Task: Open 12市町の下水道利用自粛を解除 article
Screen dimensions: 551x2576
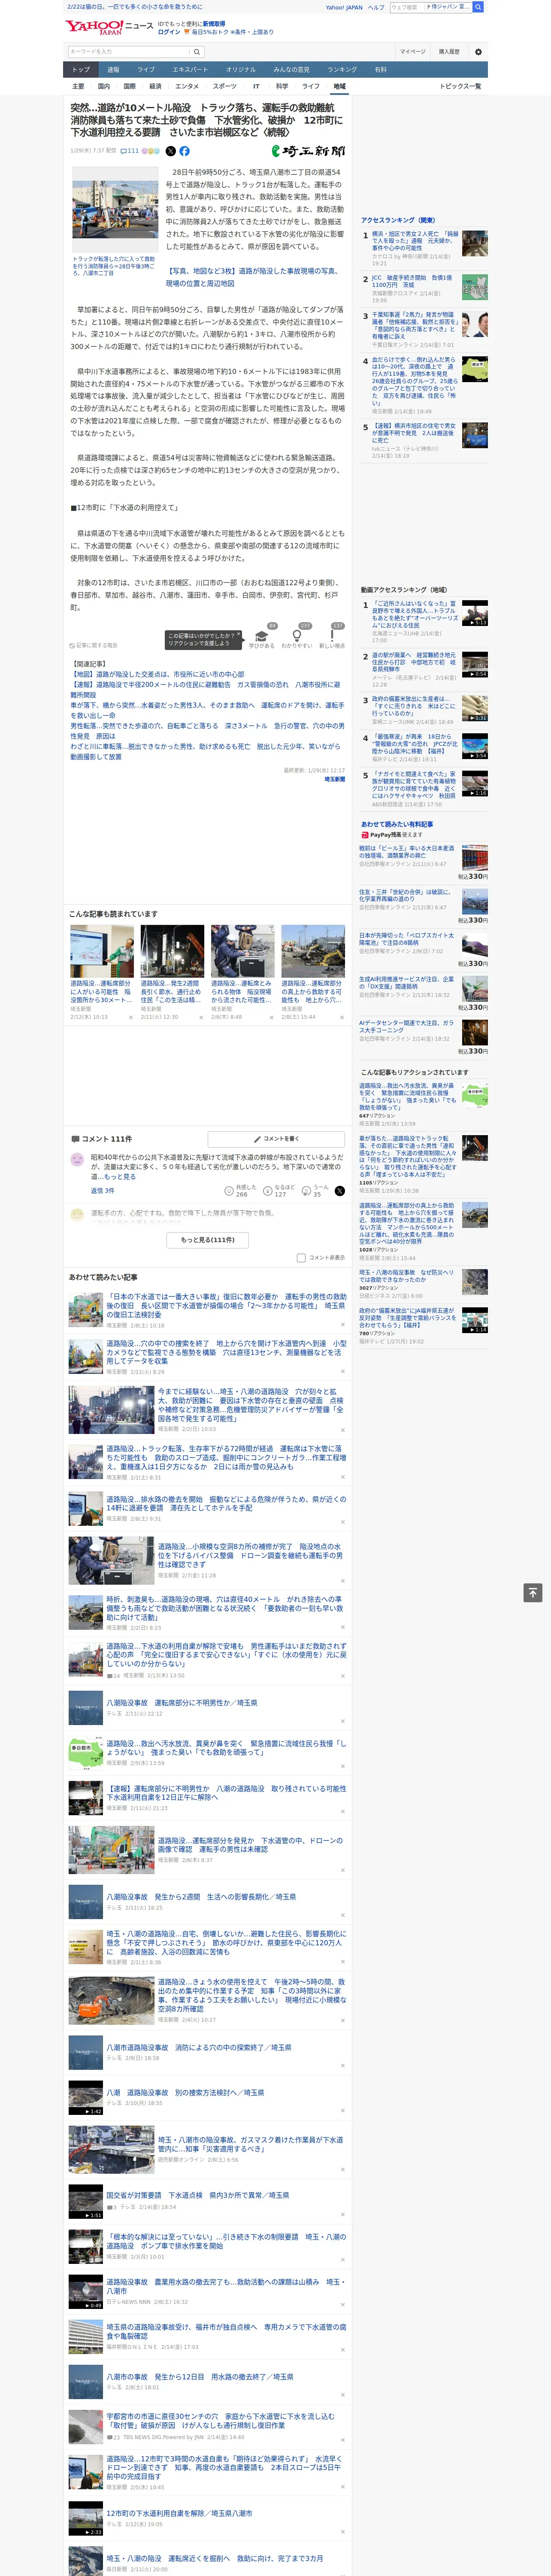Action: tap(179, 2513)
